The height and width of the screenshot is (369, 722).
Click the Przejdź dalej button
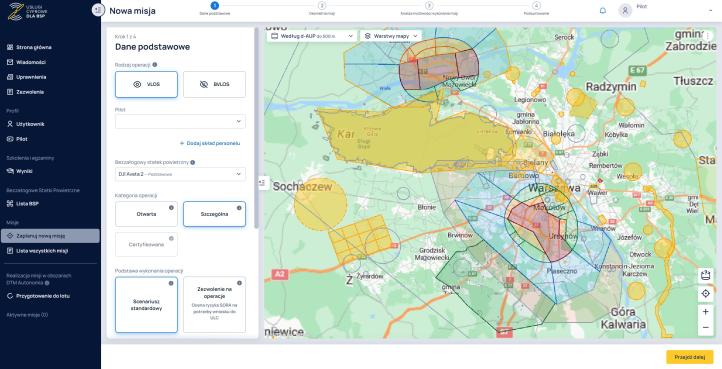690,357
